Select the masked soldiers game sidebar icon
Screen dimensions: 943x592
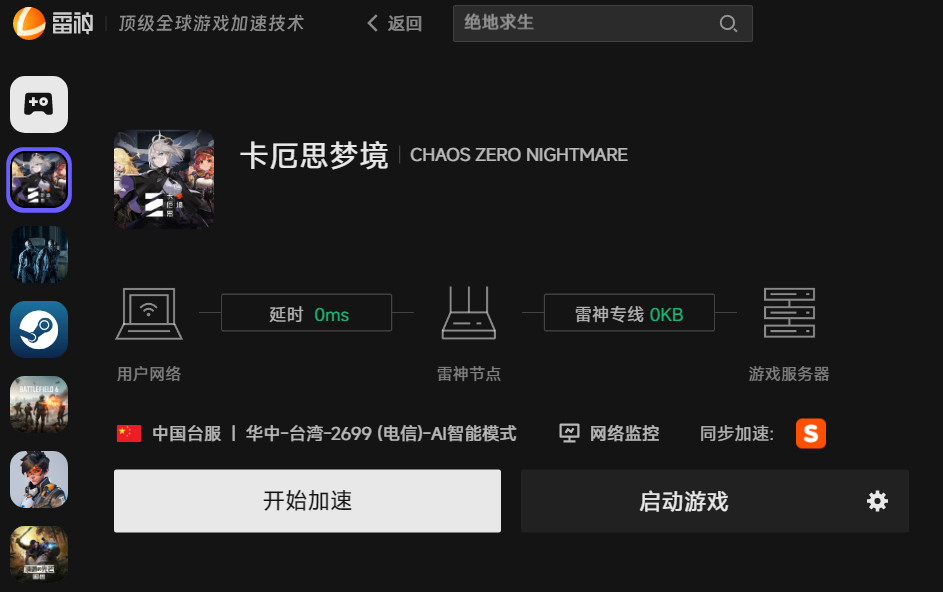click(x=39, y=254)
